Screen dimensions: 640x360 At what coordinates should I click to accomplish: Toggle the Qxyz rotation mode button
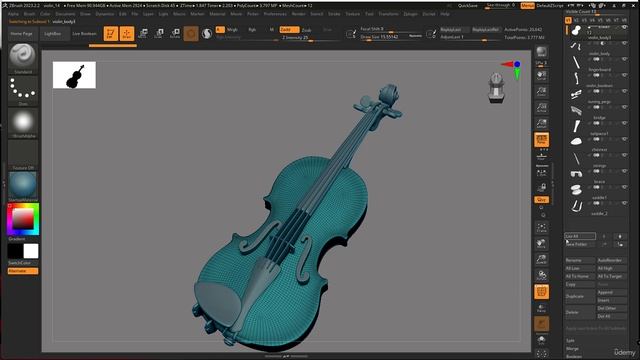click(542, 200)
